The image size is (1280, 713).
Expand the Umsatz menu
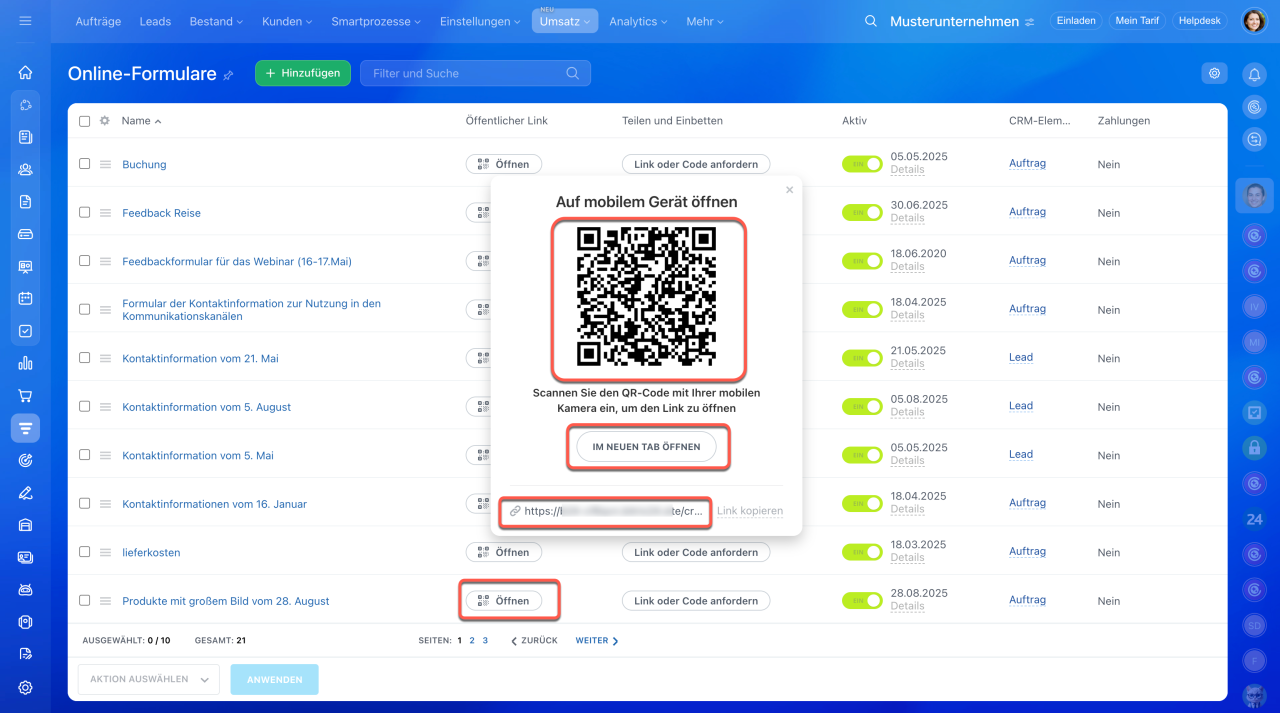tap(565, 21)
